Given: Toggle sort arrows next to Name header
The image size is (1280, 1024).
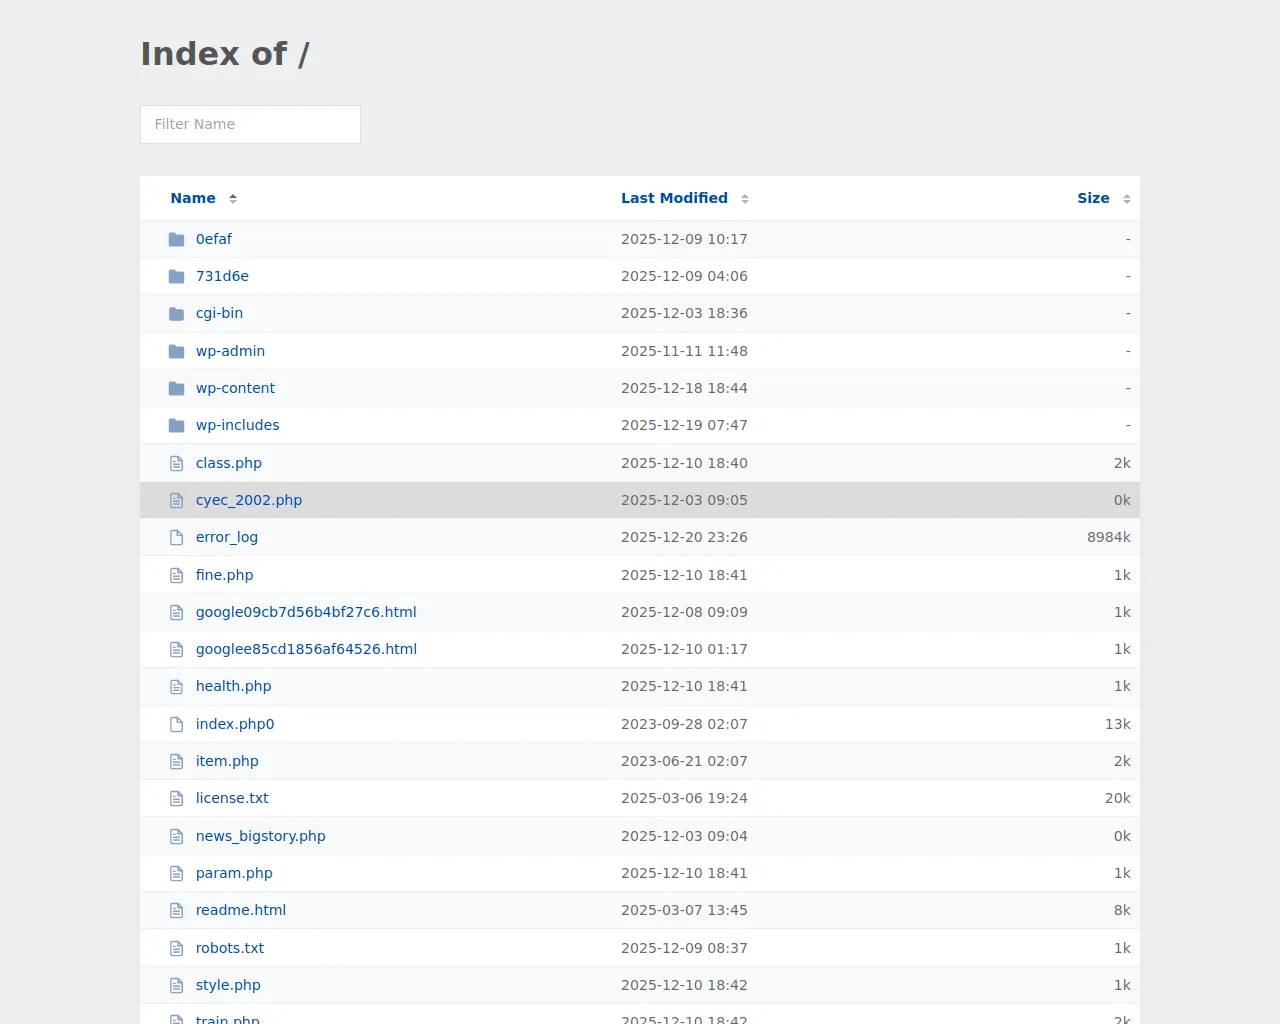Looking at the screenshot, I should [233, 199].
